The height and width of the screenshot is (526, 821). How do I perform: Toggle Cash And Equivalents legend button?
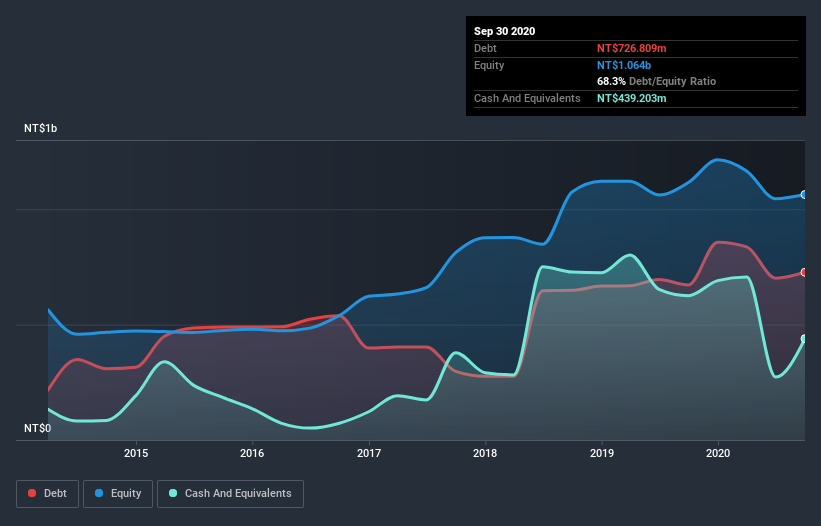pos(230,494)
